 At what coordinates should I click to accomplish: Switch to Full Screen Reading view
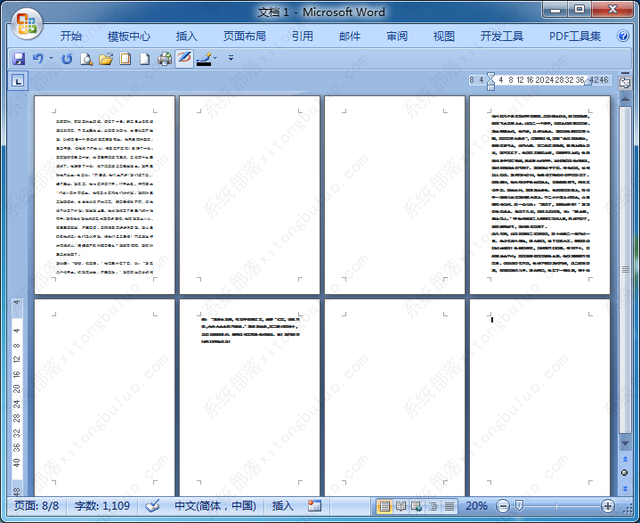[401, 506]
